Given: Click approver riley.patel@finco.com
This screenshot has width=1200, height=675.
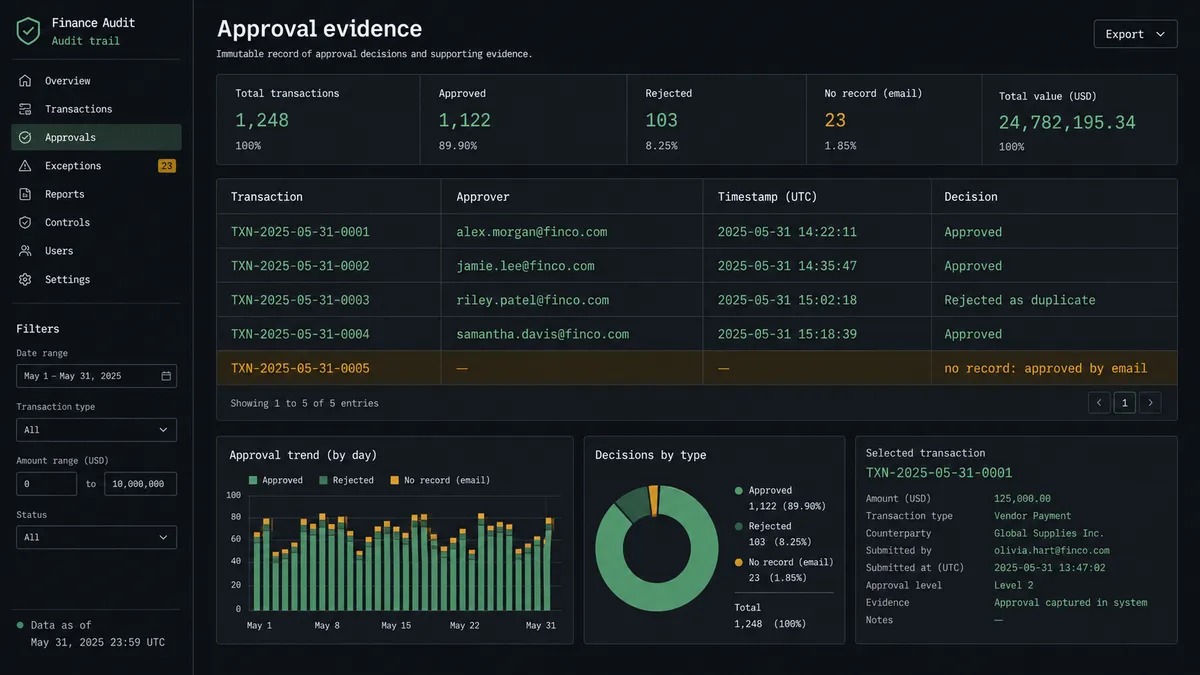Looking at the screenshot, I should pos(532,300).
